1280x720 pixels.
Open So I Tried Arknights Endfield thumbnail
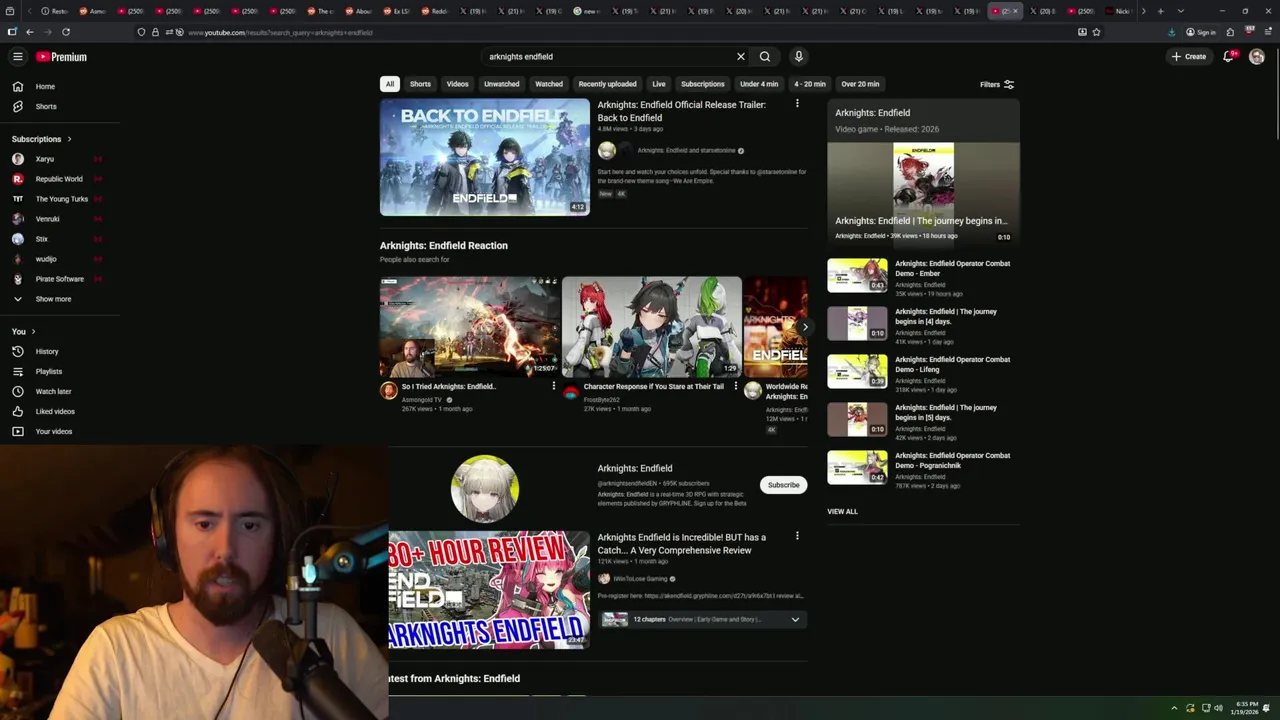[469, 326]
